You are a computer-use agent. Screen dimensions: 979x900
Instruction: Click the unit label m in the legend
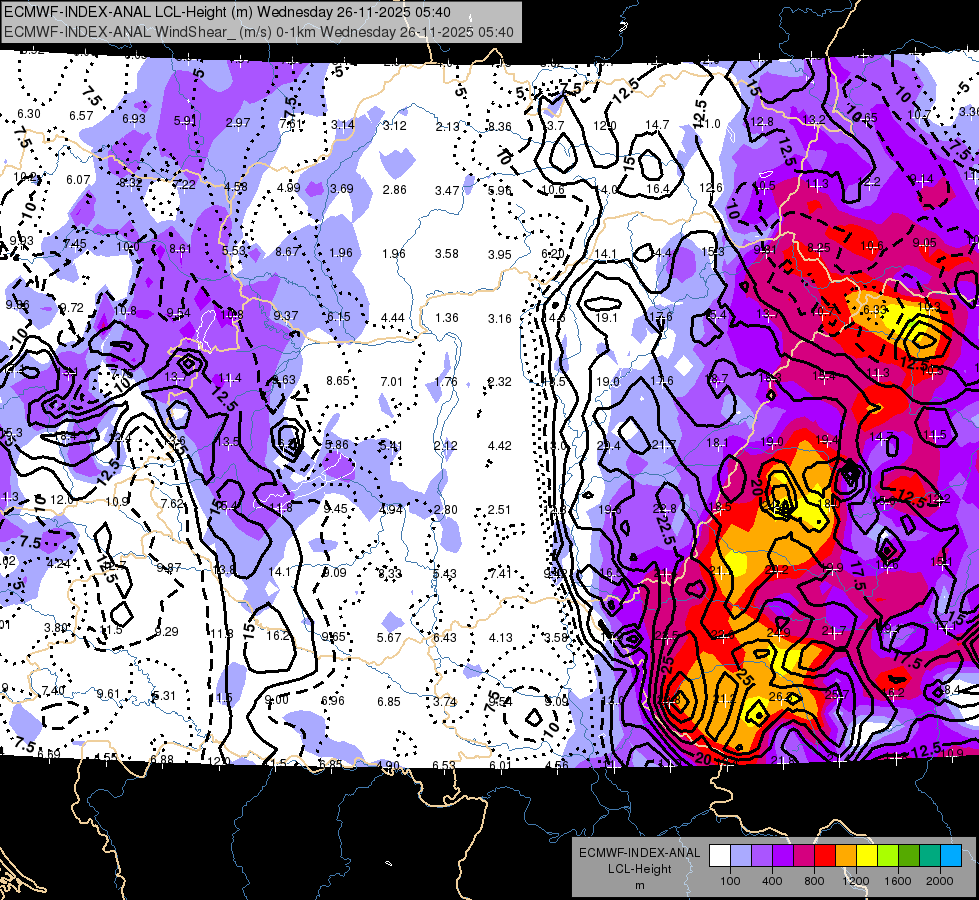coord(639,886)
